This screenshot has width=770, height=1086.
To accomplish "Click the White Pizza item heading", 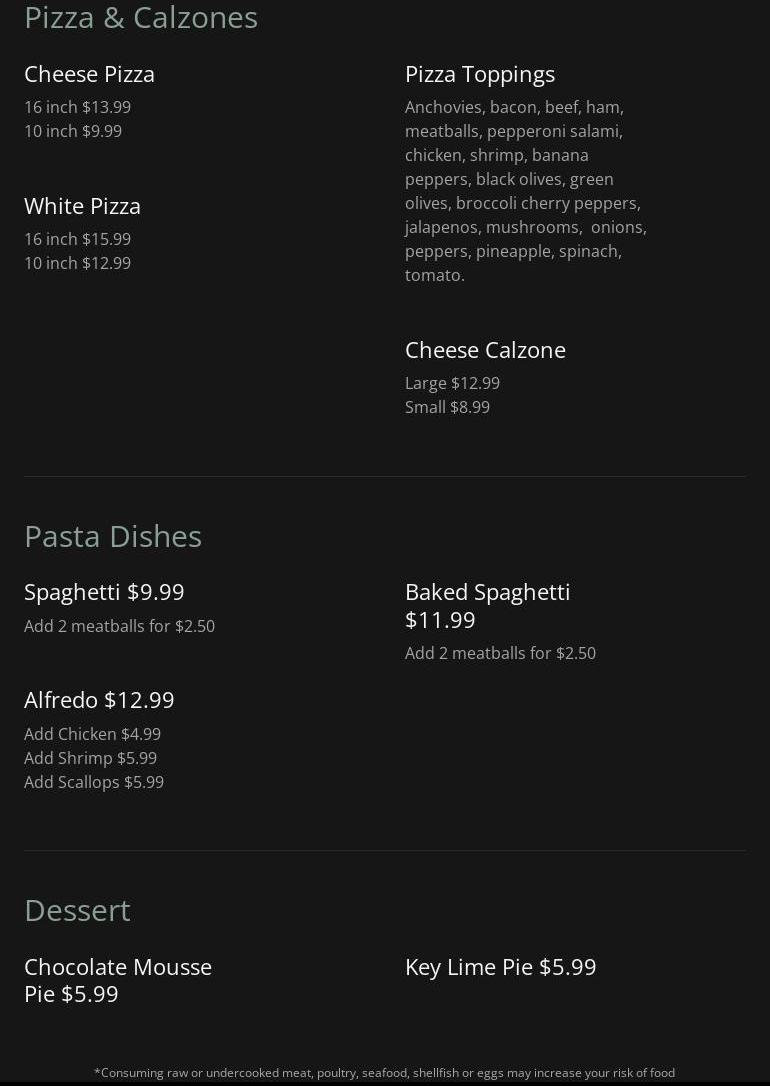I will (x=82, y=206).
